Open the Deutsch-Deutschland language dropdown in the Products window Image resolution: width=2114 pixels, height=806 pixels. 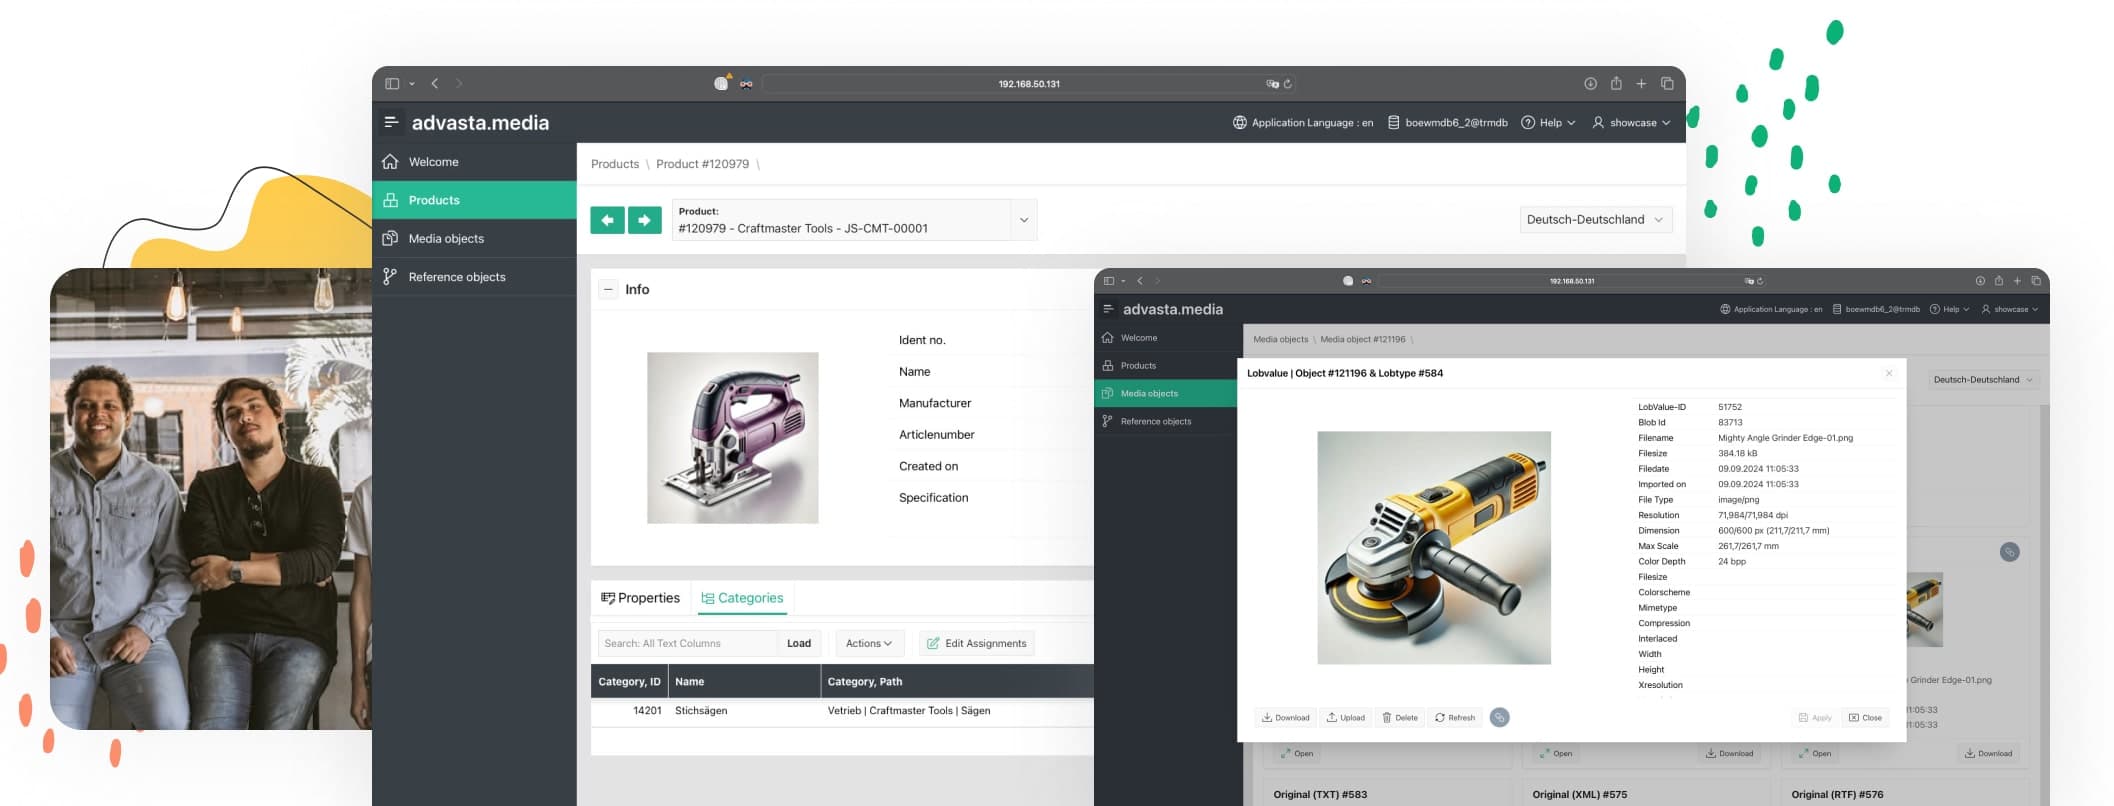[1596, 220]
